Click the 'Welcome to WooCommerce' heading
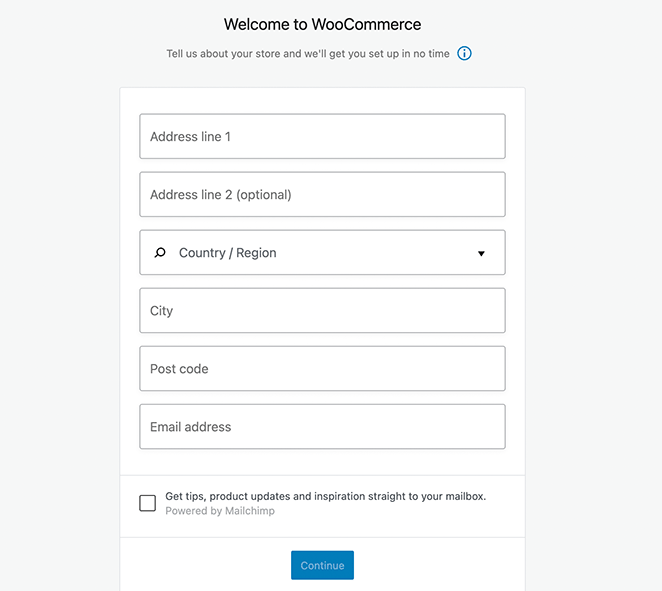The width and height of the screenshot is (662, 591). pos(322,24)
